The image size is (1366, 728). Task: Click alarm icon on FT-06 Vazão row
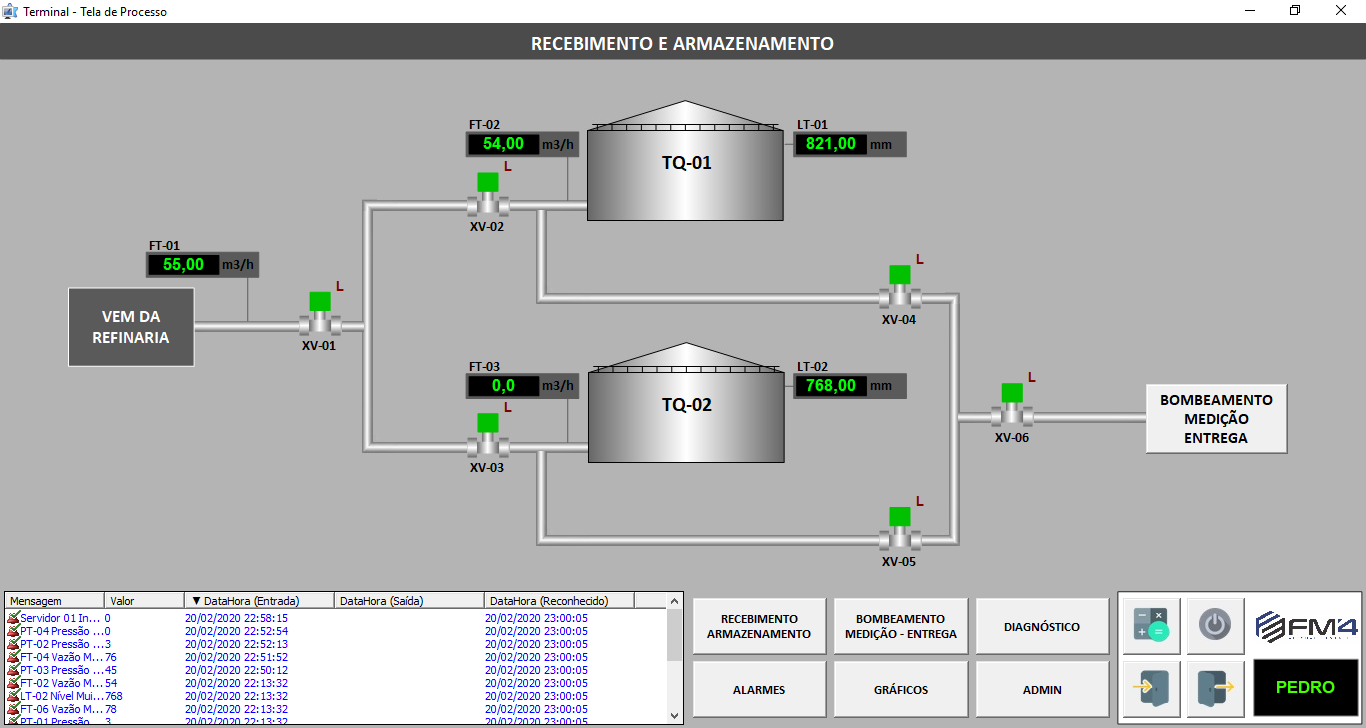13,709
